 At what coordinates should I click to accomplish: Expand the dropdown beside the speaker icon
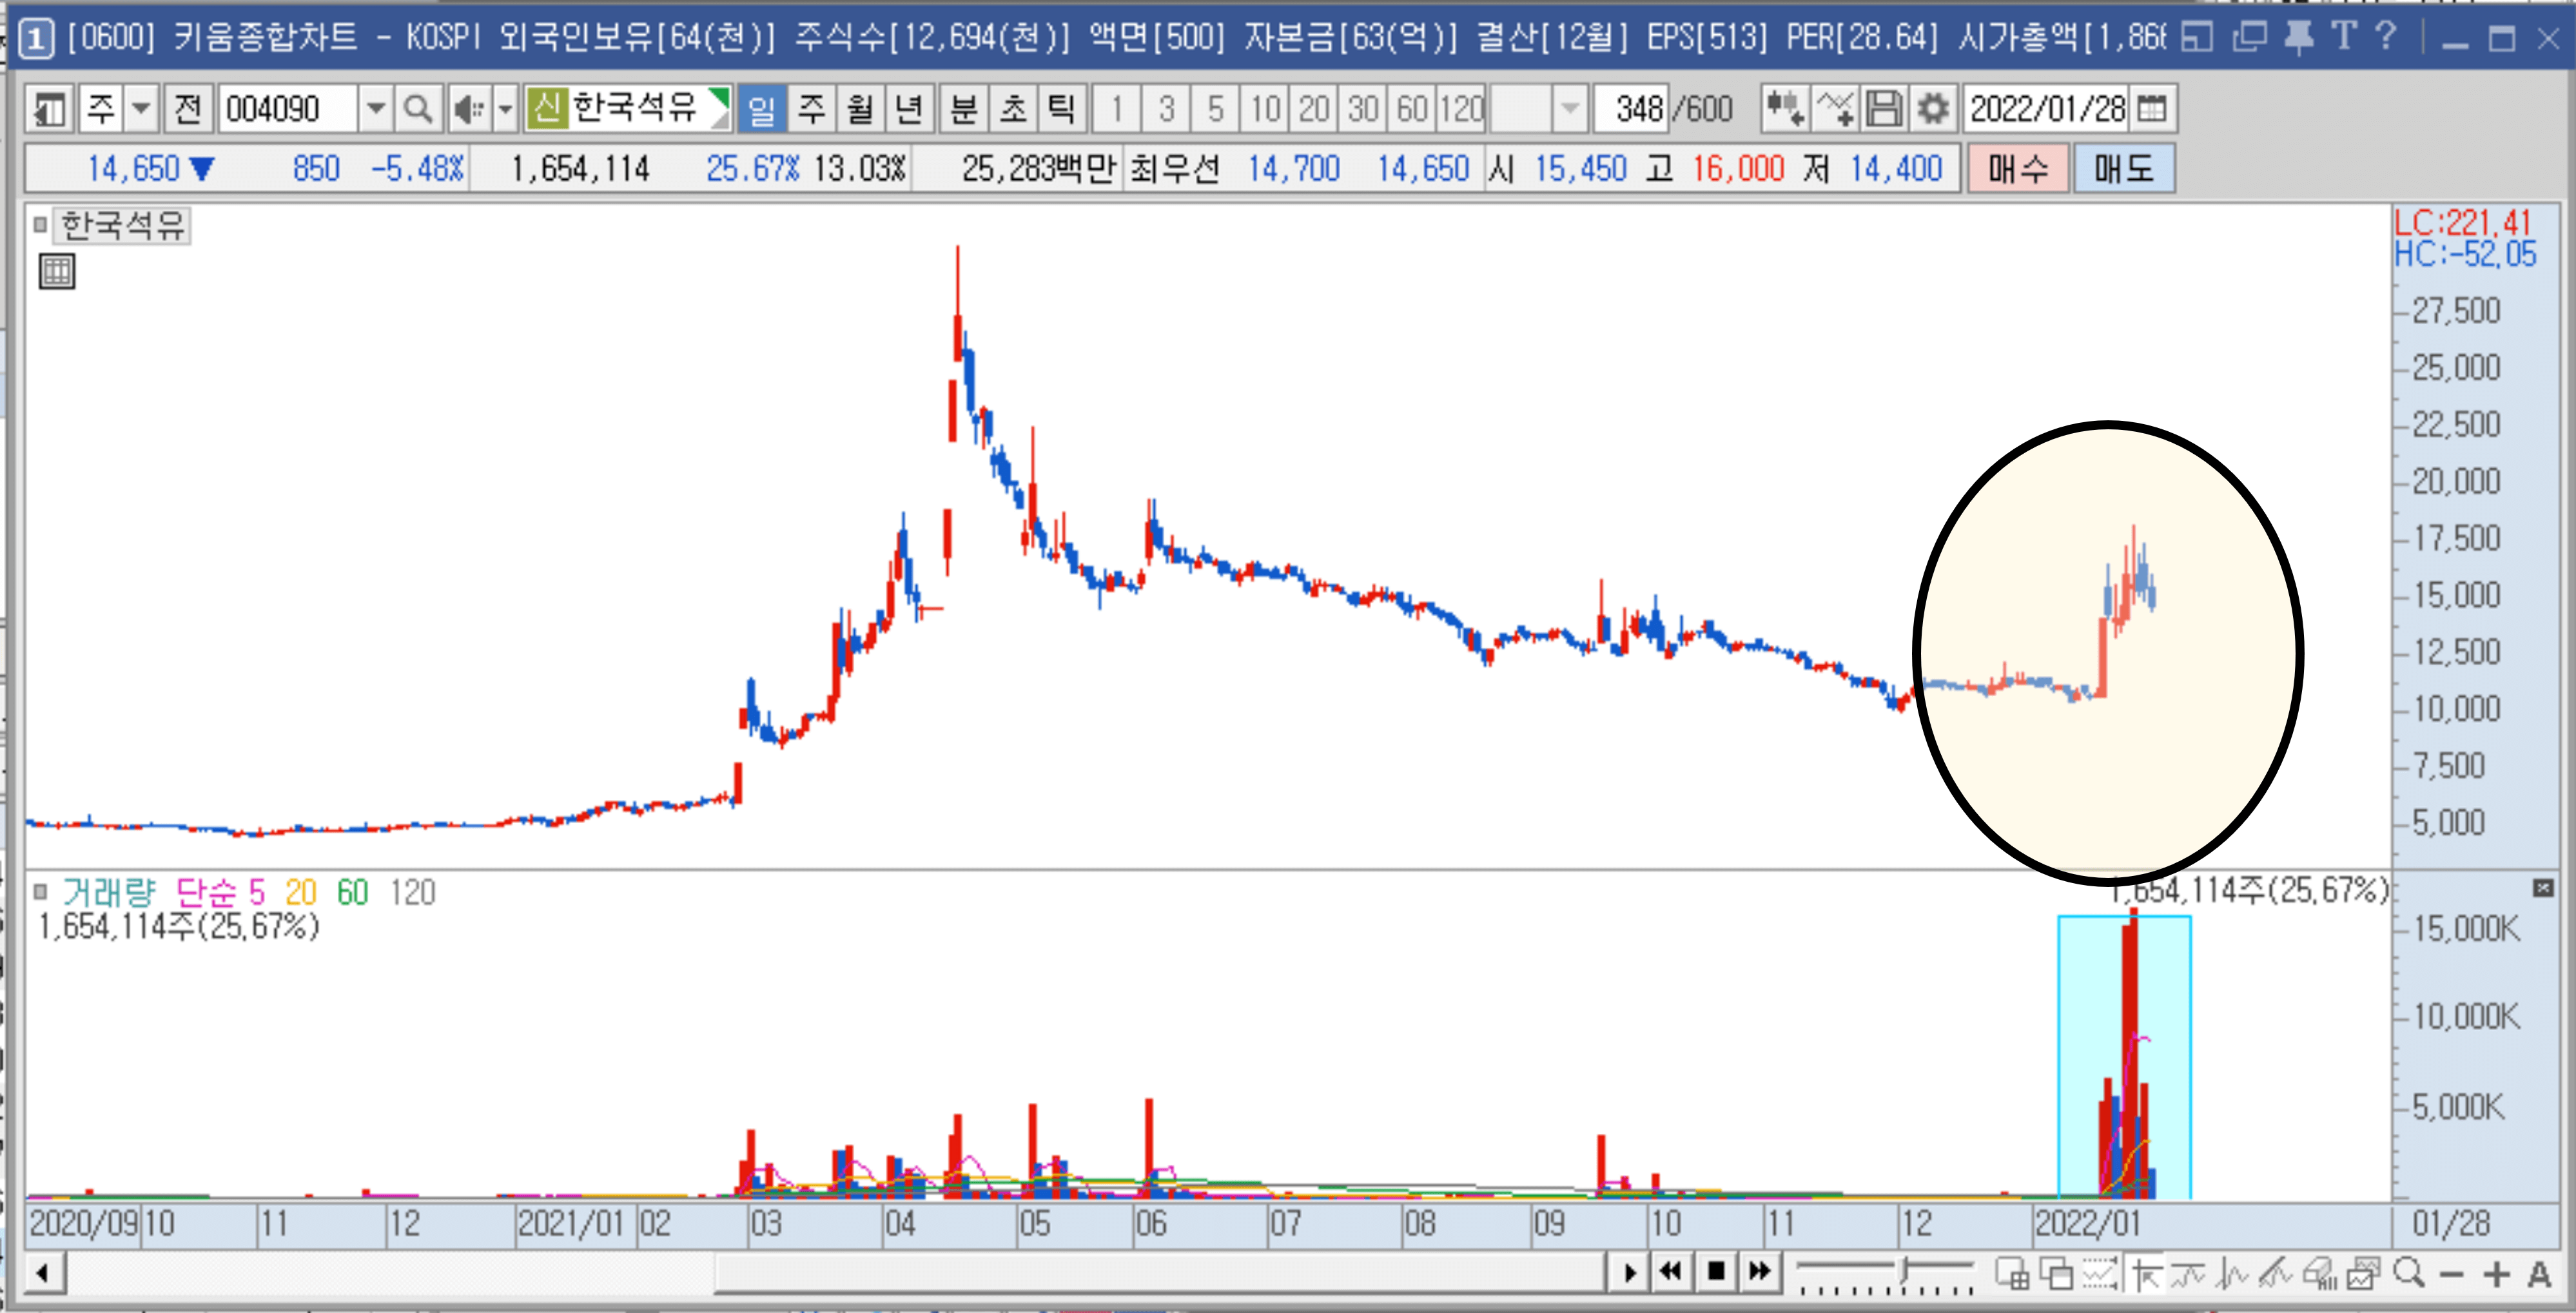tap(506, 108)
